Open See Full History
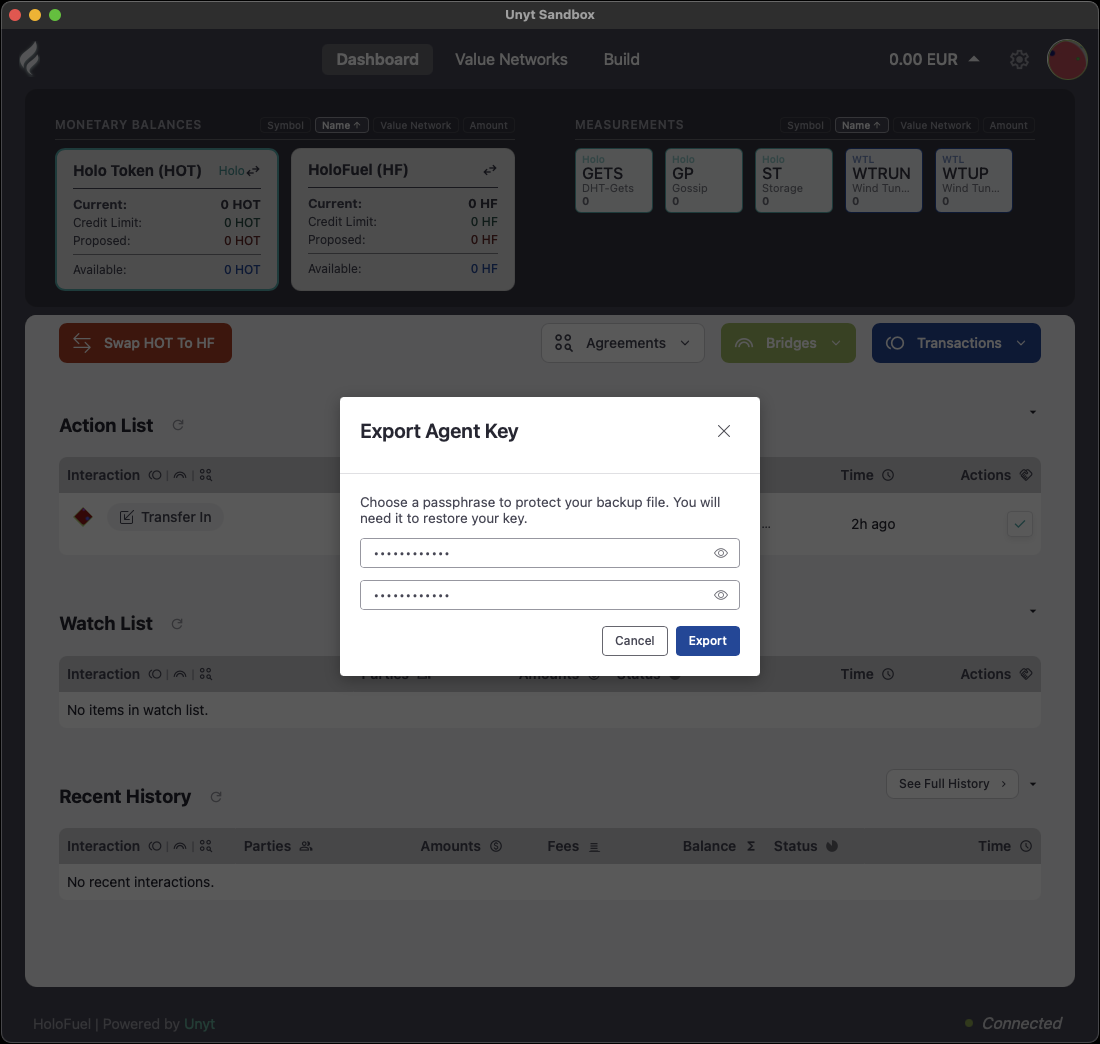This screenshot has width=1100, height=1044. [952, 784]
